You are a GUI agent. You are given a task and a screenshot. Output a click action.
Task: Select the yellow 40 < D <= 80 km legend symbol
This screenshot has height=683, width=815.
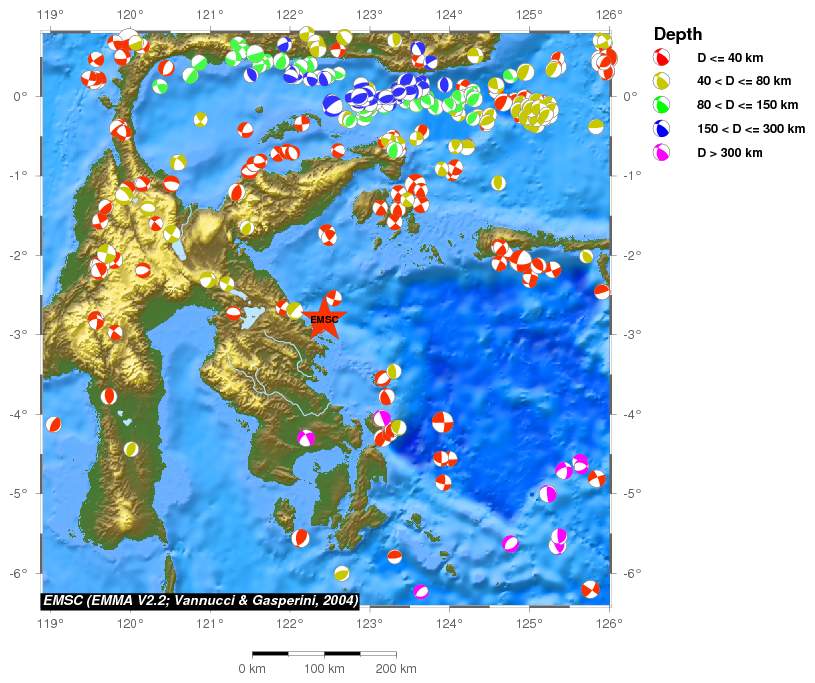click(x=661, y=81)
